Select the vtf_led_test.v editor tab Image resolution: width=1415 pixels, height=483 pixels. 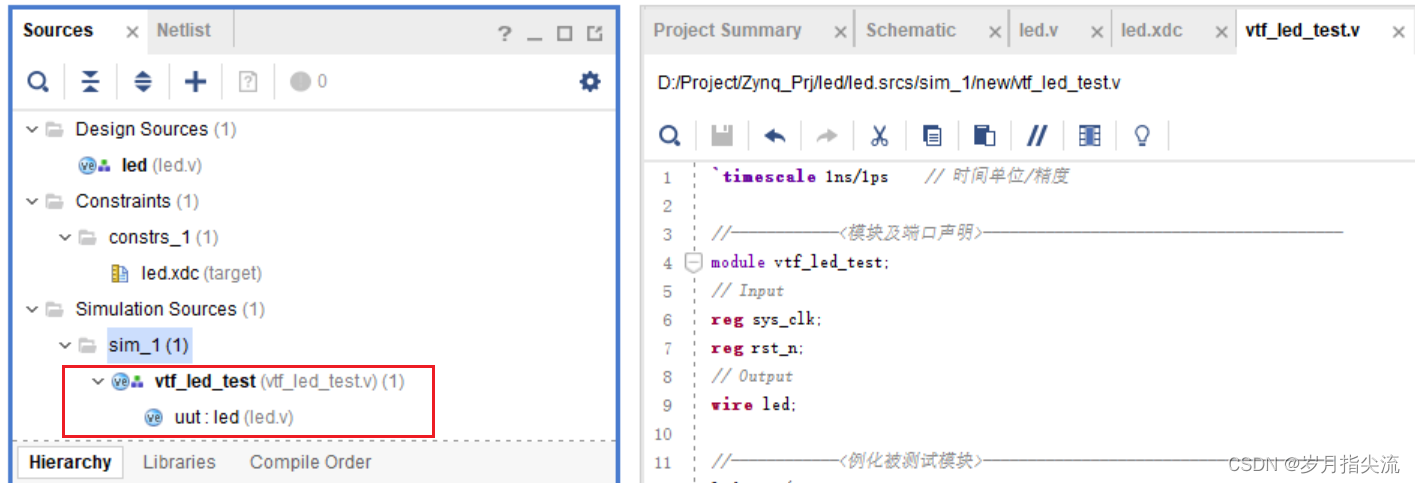[x=1302, y=30]
